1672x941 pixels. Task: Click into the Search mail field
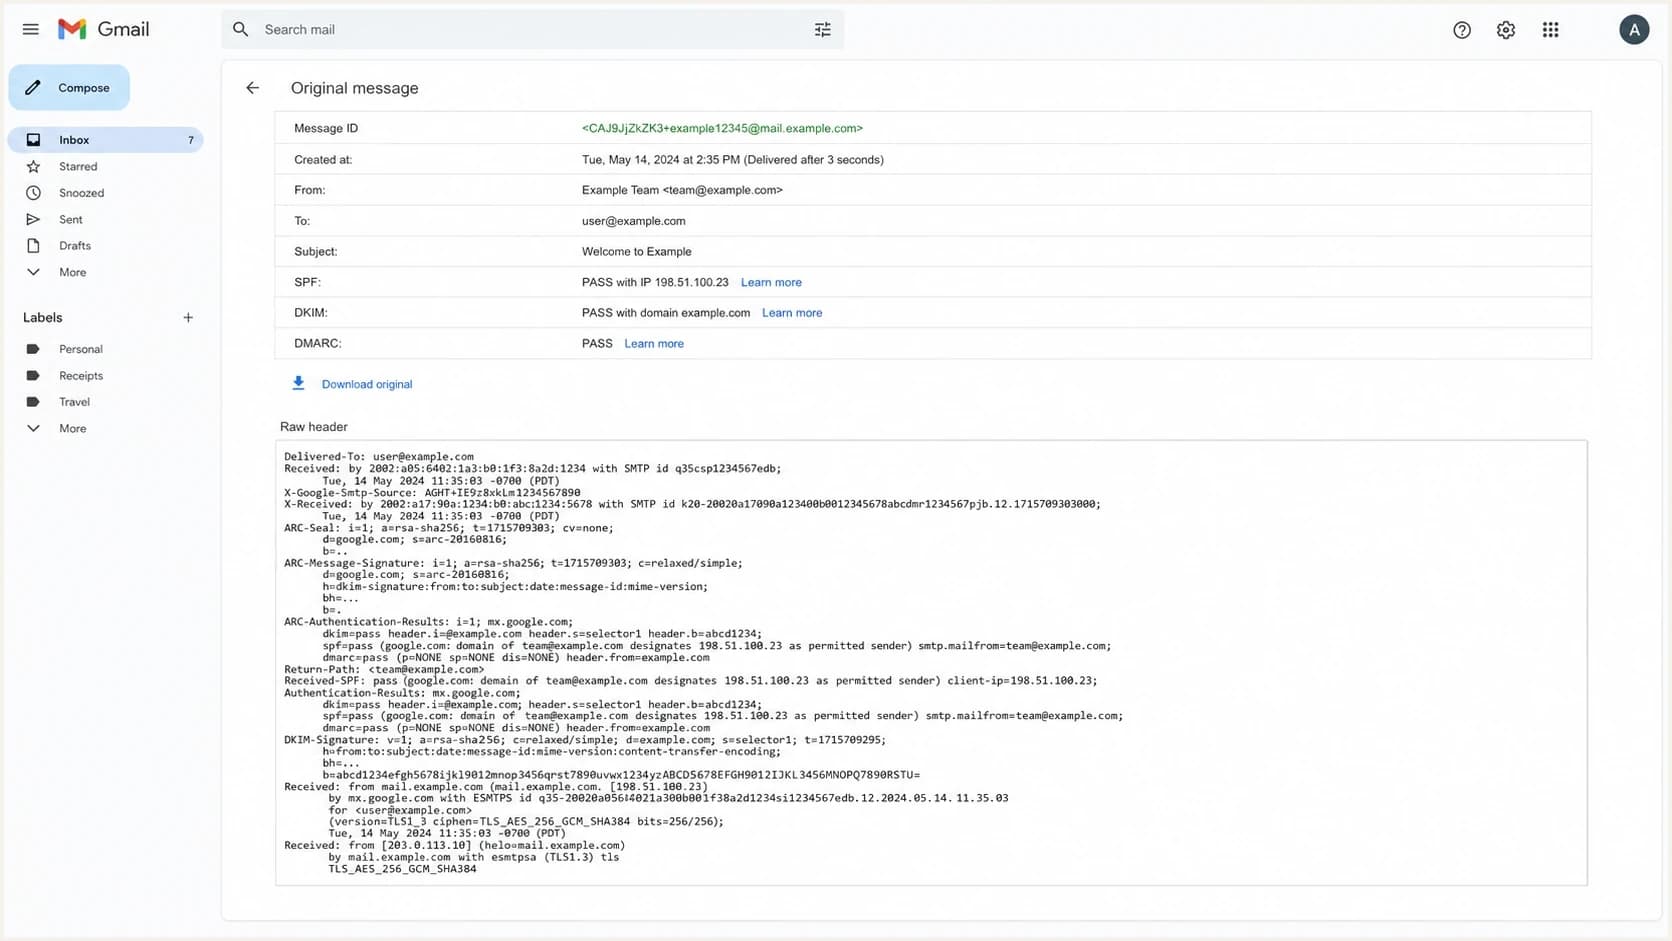tap(532, 30)
